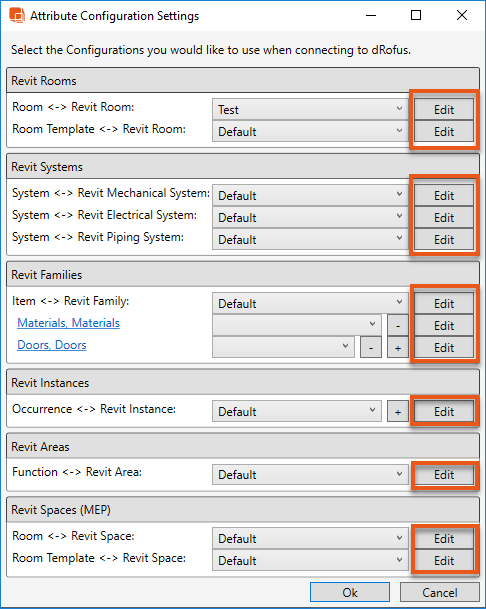The image size is (486, 609).
Task: Add family configuration with plus button on Doors row
Action: (x=398, y=348)
